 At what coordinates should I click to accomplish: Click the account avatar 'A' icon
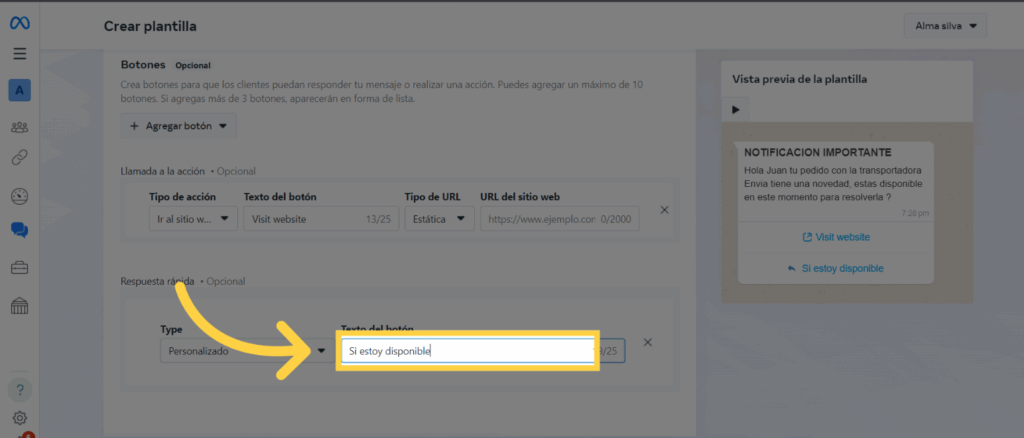click(20, 91)
